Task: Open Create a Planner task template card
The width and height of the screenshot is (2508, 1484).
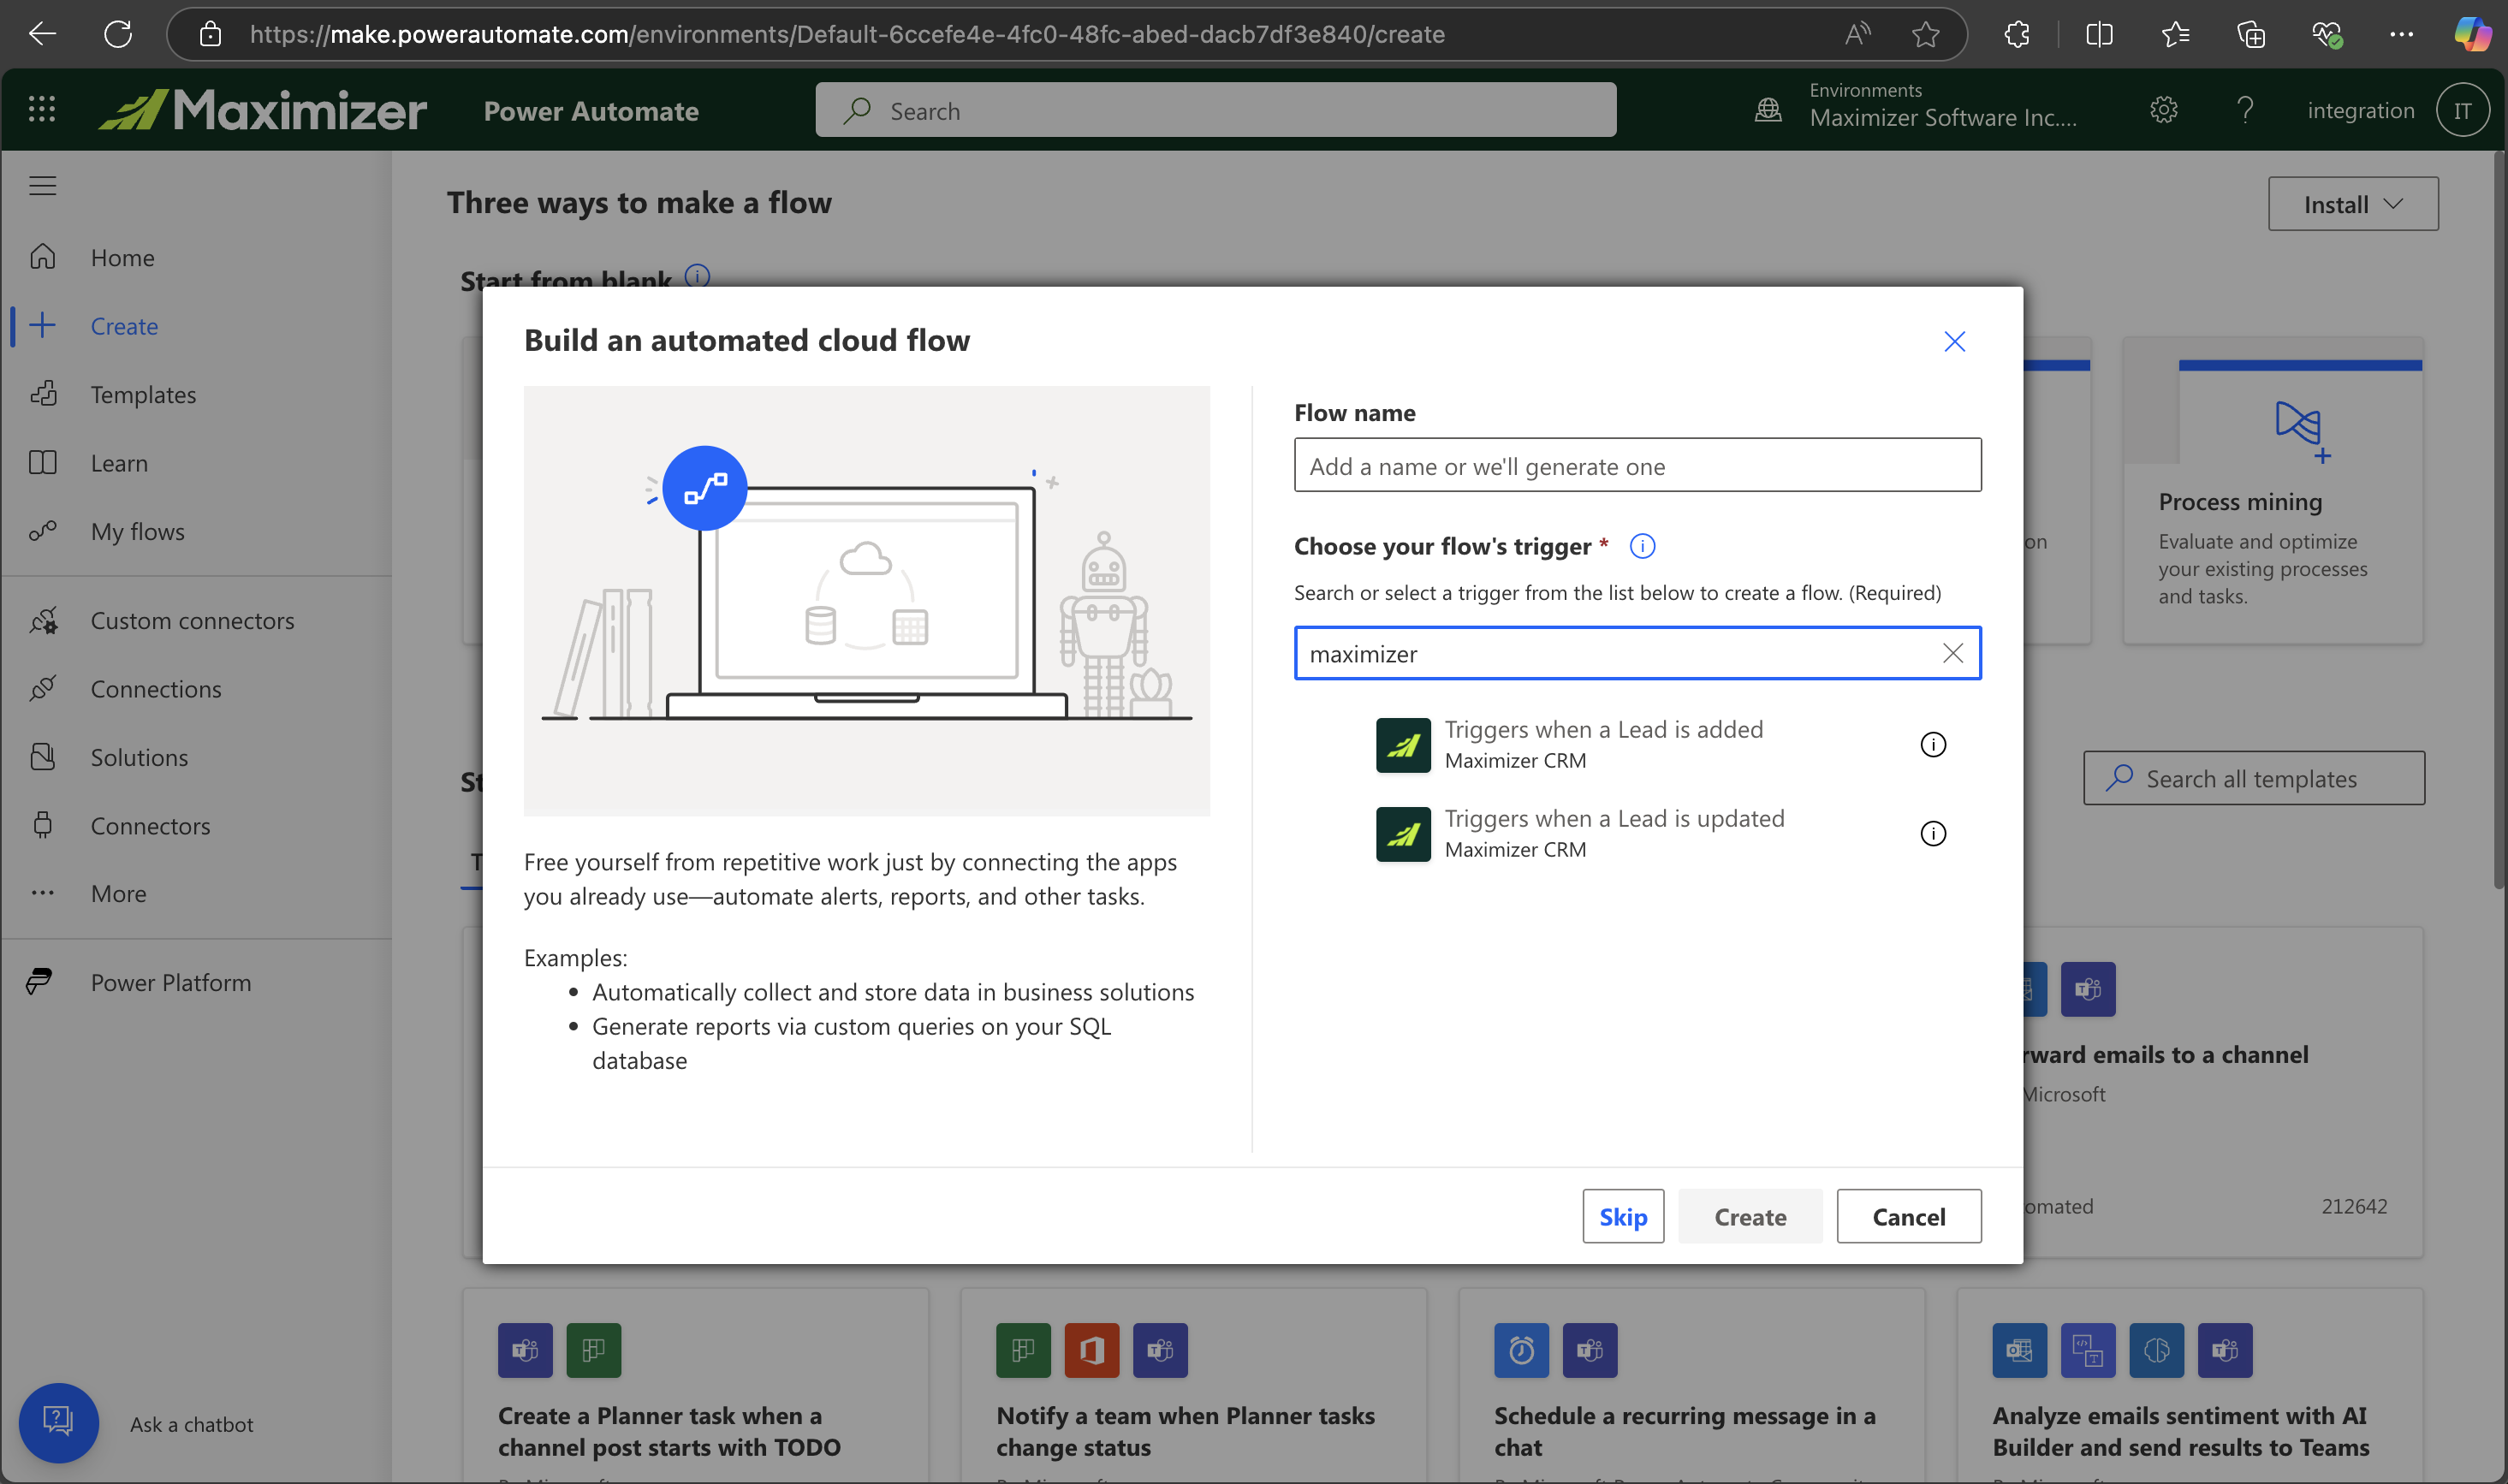Action: tap(696, 1385)
